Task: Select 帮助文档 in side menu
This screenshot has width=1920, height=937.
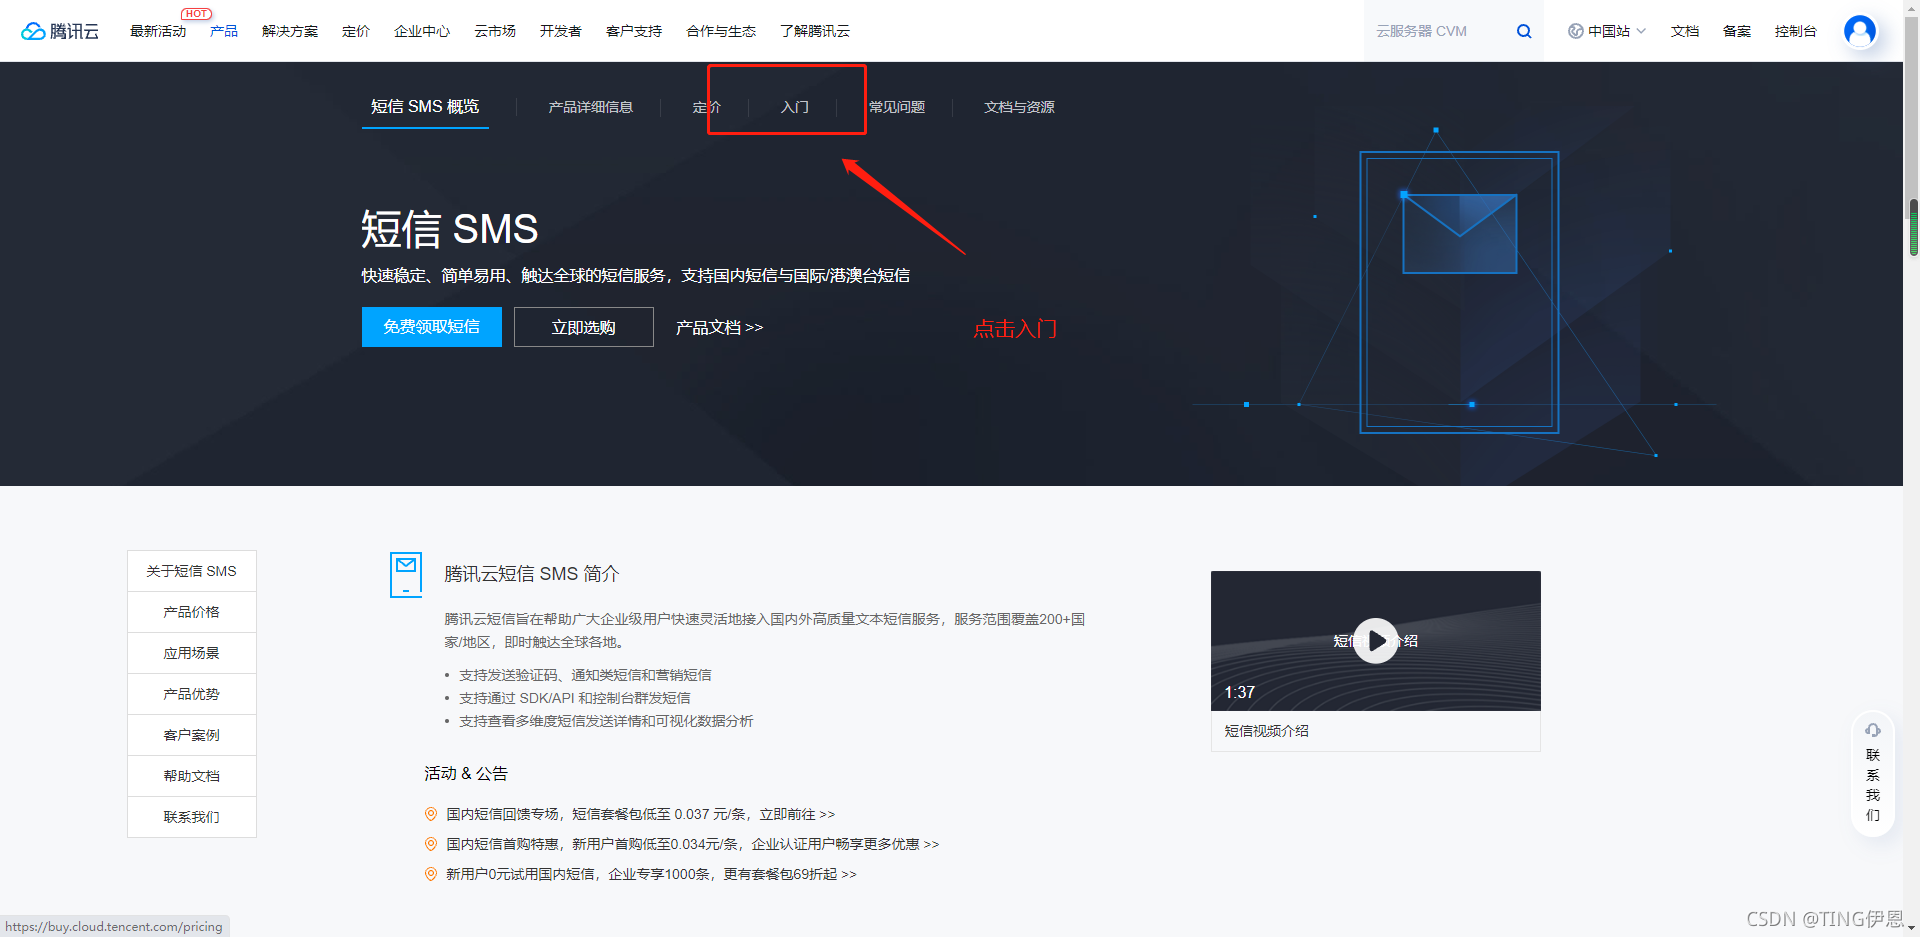Action: [x=192, y=776]
